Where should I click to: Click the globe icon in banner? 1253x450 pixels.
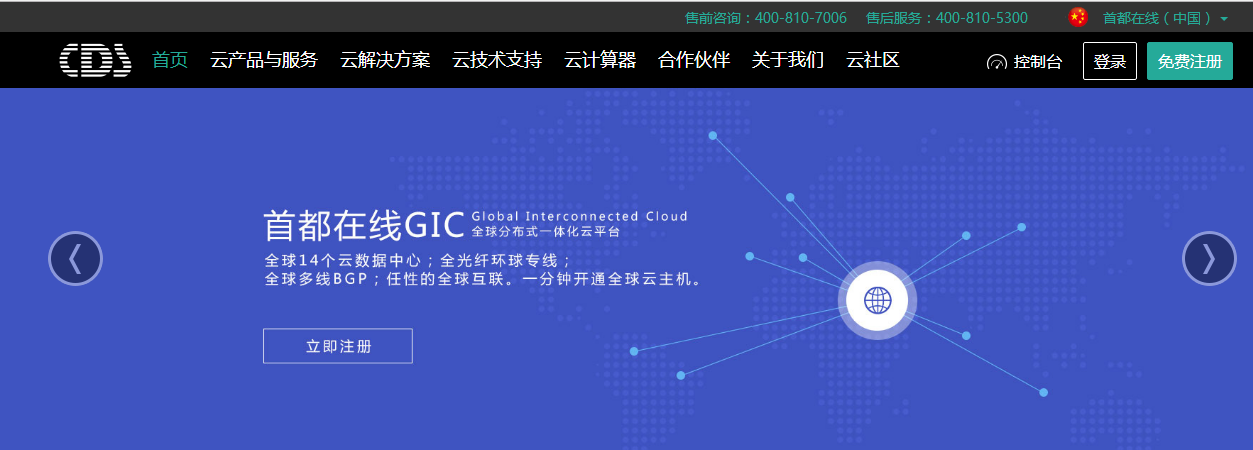(877, 299)
